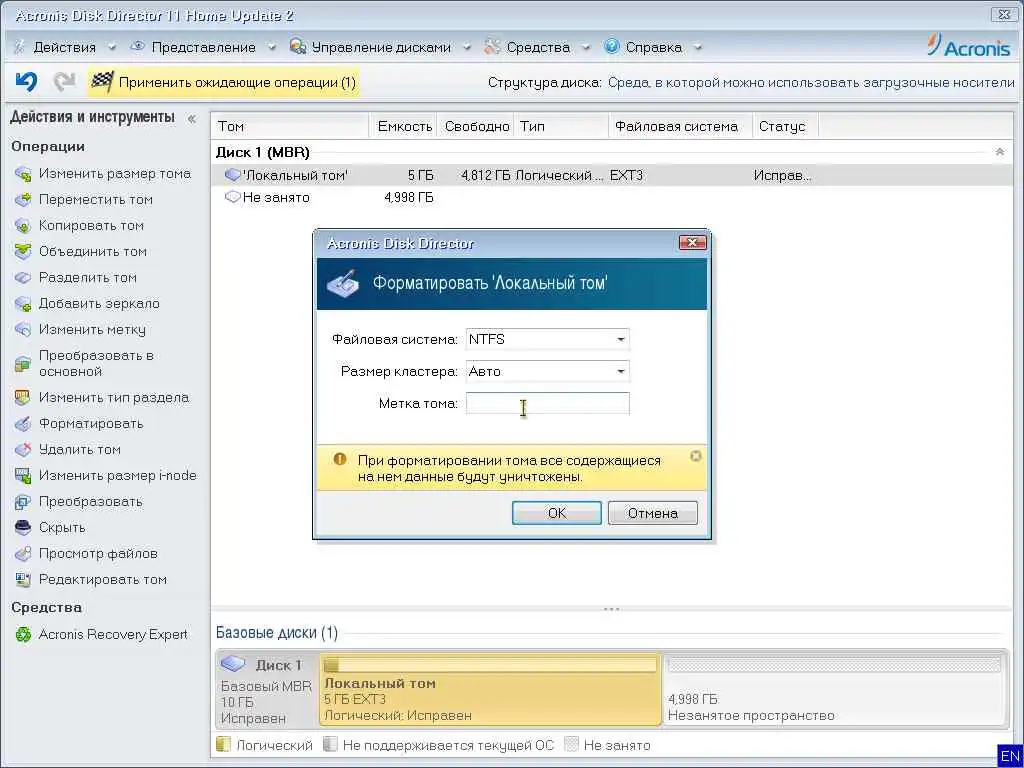
Task: Click the EN language indicator
Action: point(1010,756)
